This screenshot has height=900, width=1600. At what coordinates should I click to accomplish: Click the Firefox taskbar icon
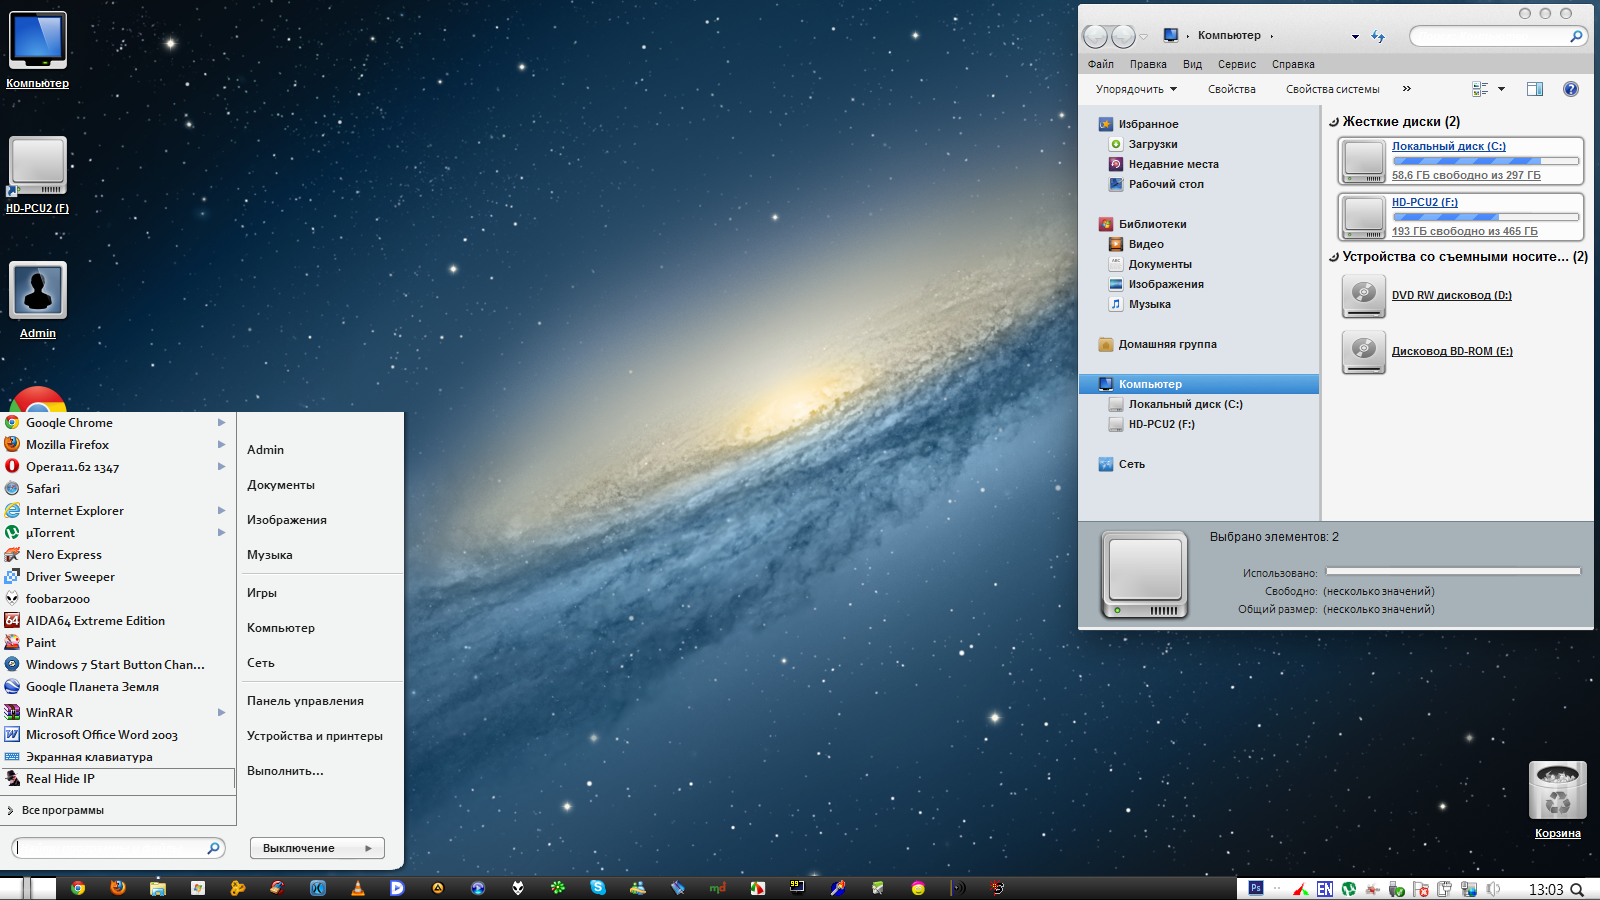(118, 888)
